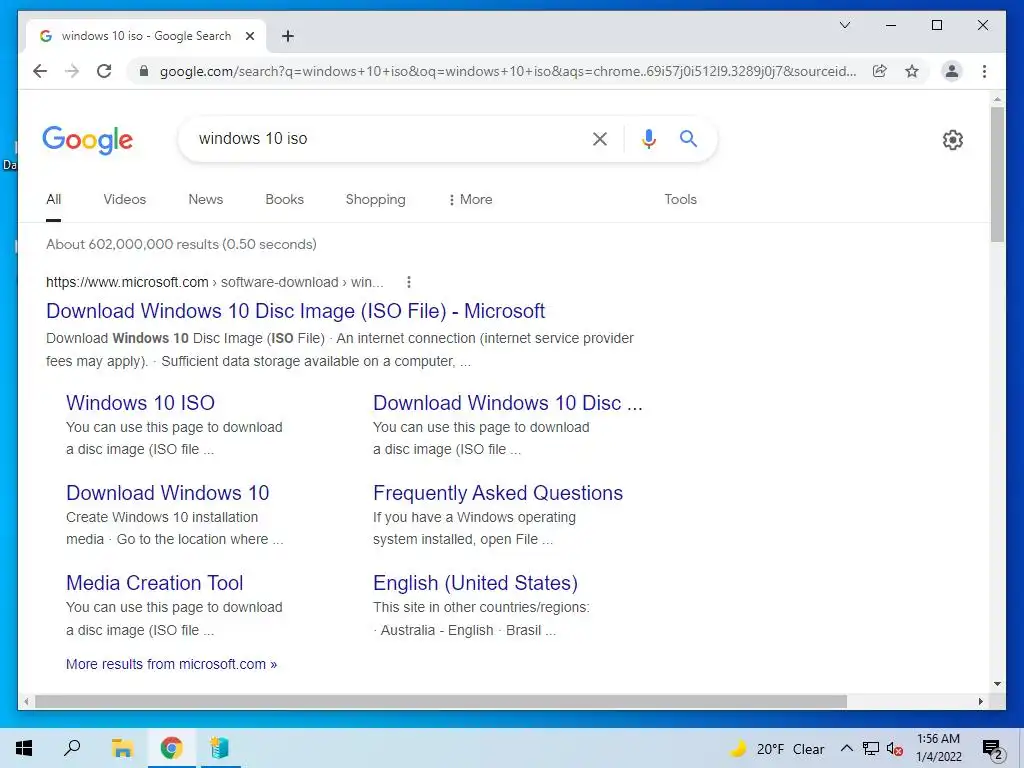
Task: Click the forward navigation arrow
Action: pyautogui.click(x=72, y=71)
